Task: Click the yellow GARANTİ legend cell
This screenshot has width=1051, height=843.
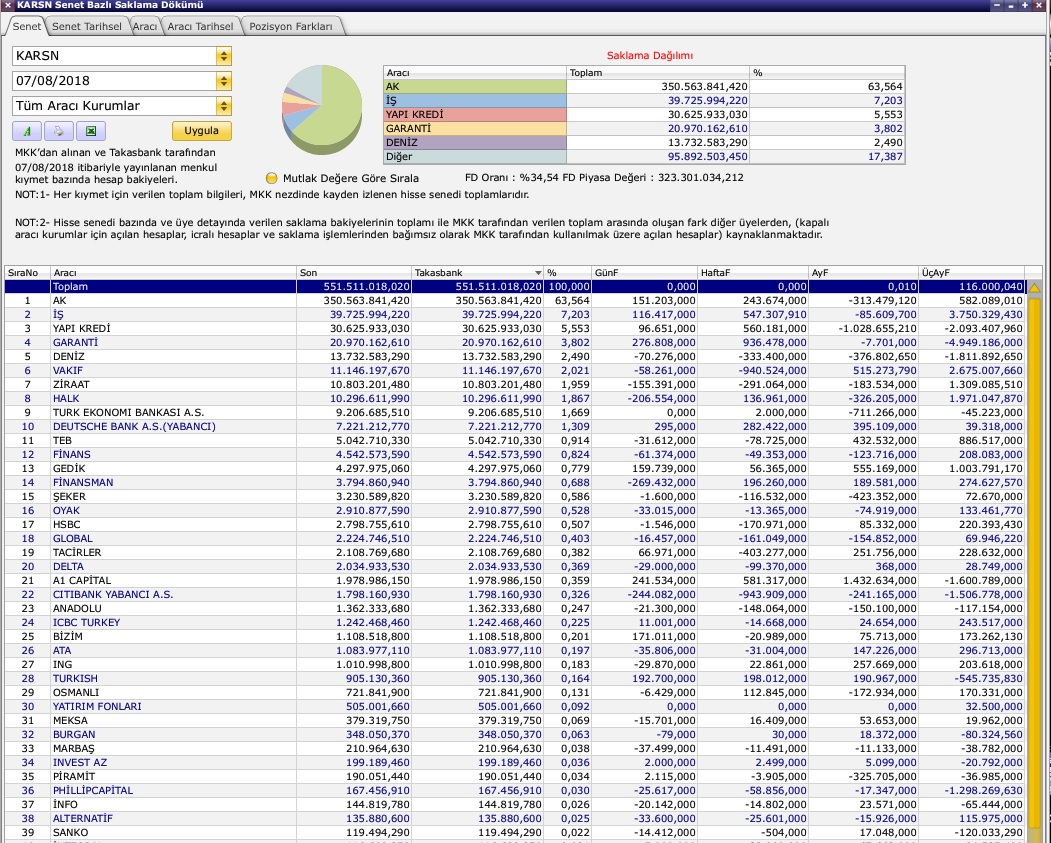Action: (x=475, y=129)
